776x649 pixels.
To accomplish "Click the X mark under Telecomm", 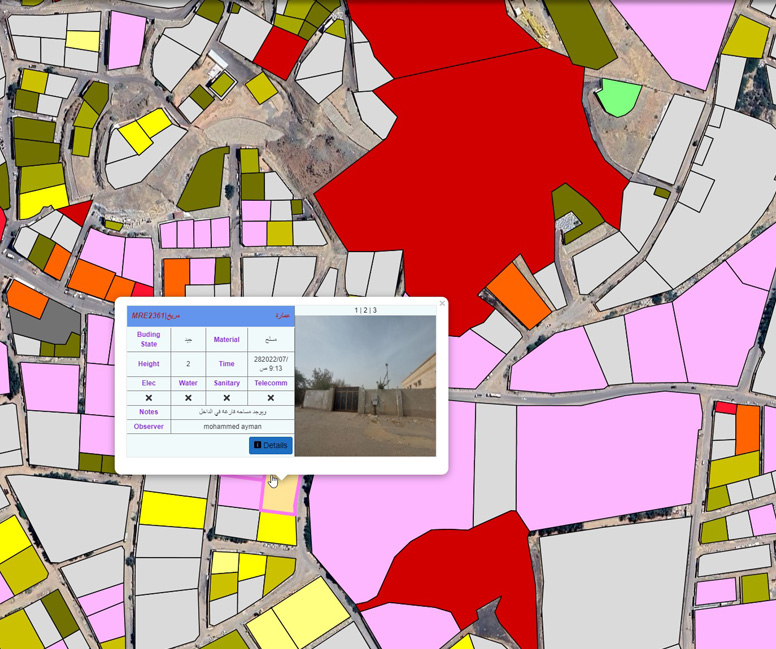I will [270, 398].
